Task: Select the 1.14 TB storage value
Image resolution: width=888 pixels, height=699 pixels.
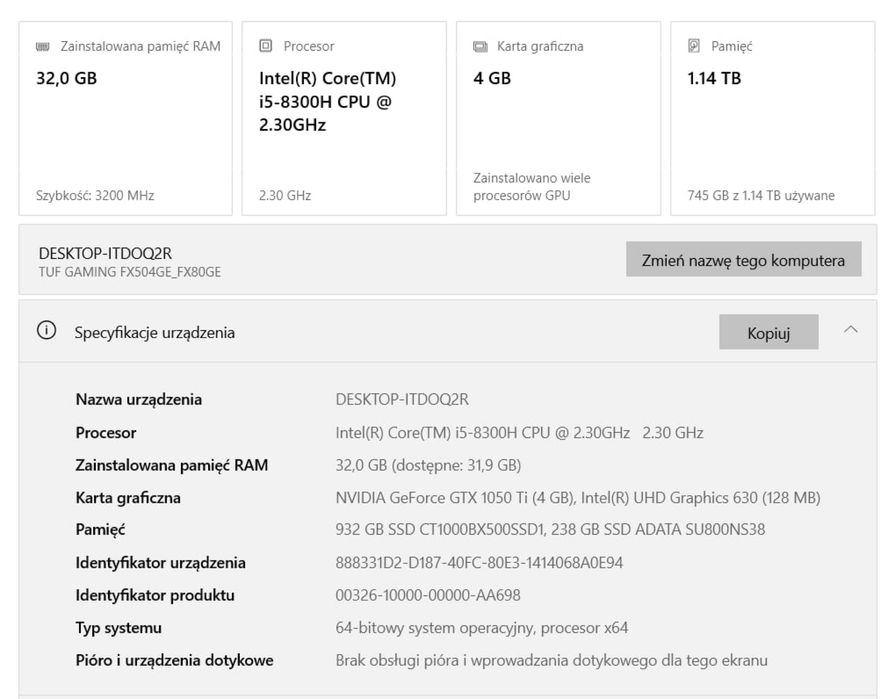Action: pyautogui.click(x=714, y=78)
